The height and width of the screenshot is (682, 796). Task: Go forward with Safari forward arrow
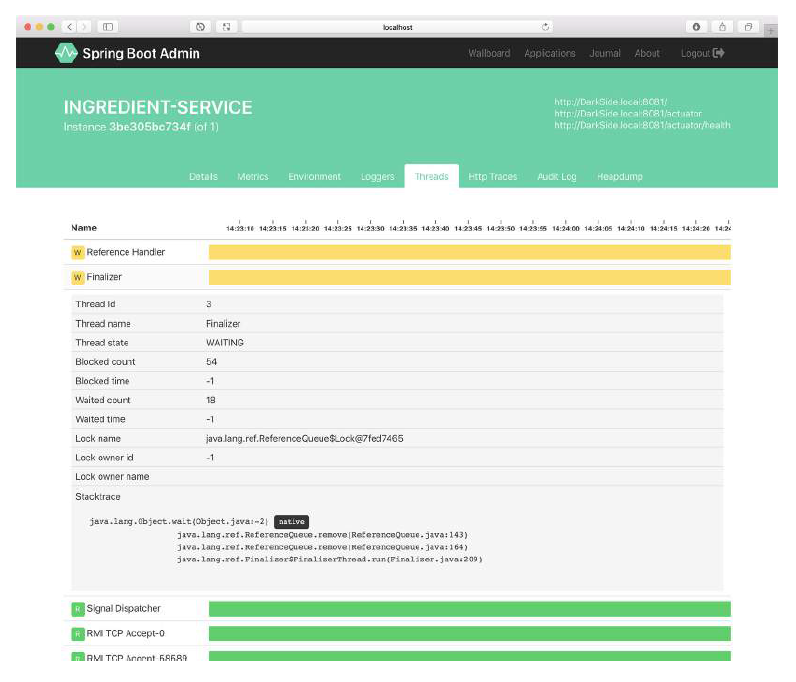point(84,27)
